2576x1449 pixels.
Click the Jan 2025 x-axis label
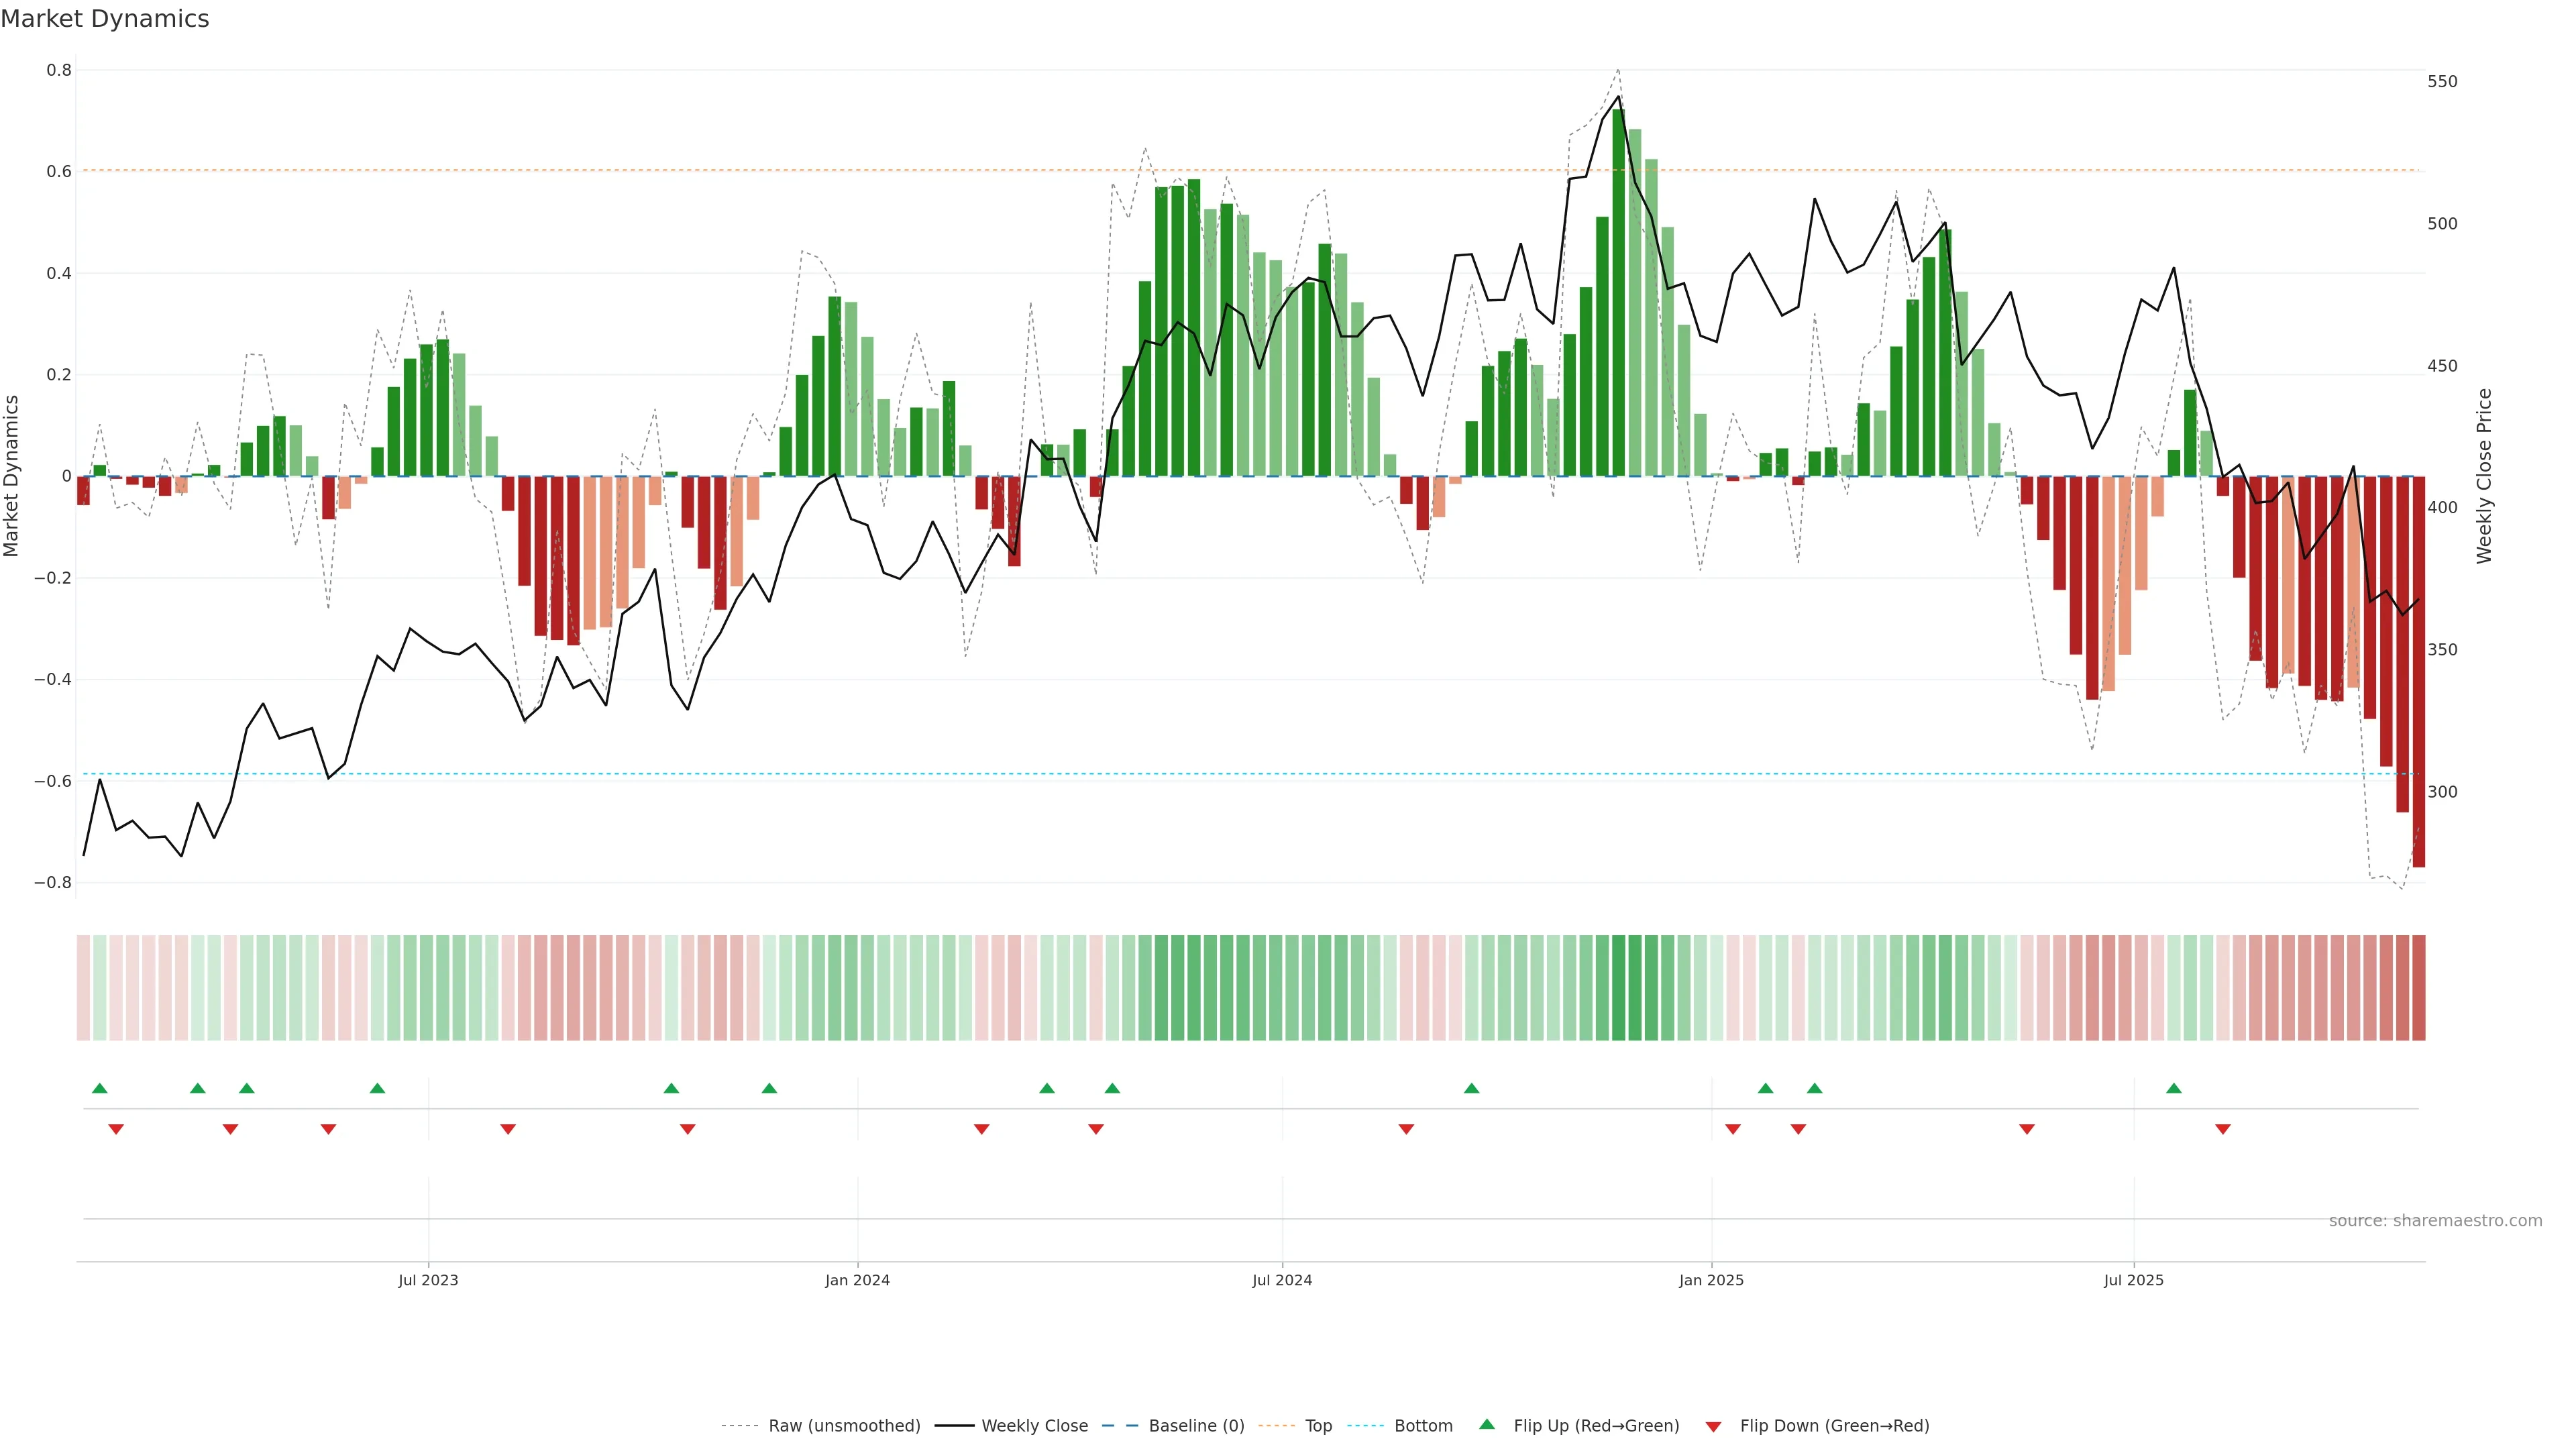point(1711,1280)
